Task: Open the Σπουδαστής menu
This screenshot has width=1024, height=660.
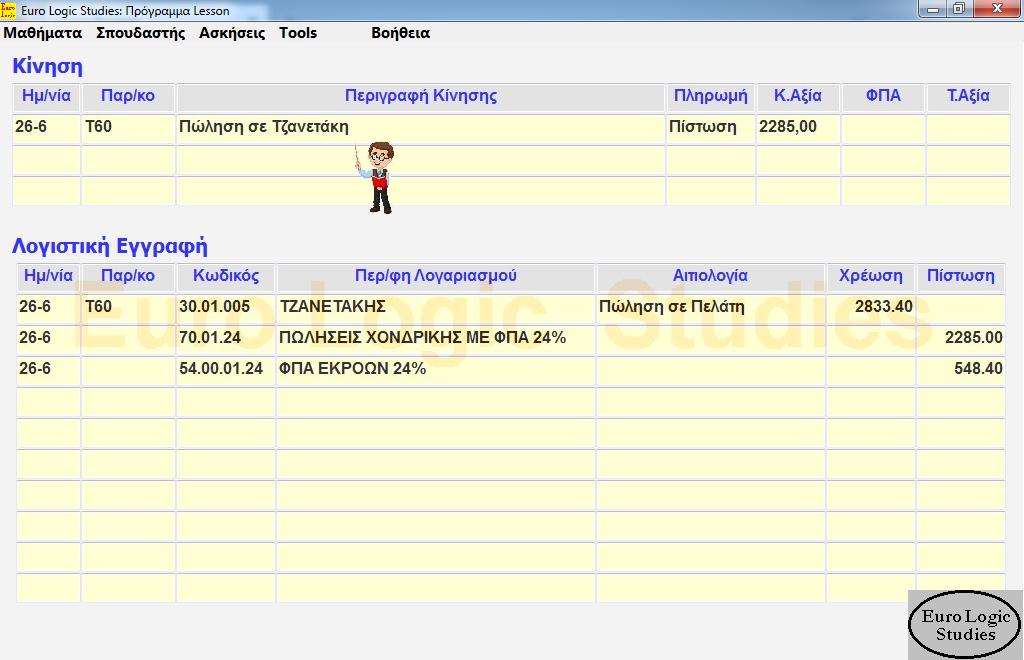Action: coord(141,33)
